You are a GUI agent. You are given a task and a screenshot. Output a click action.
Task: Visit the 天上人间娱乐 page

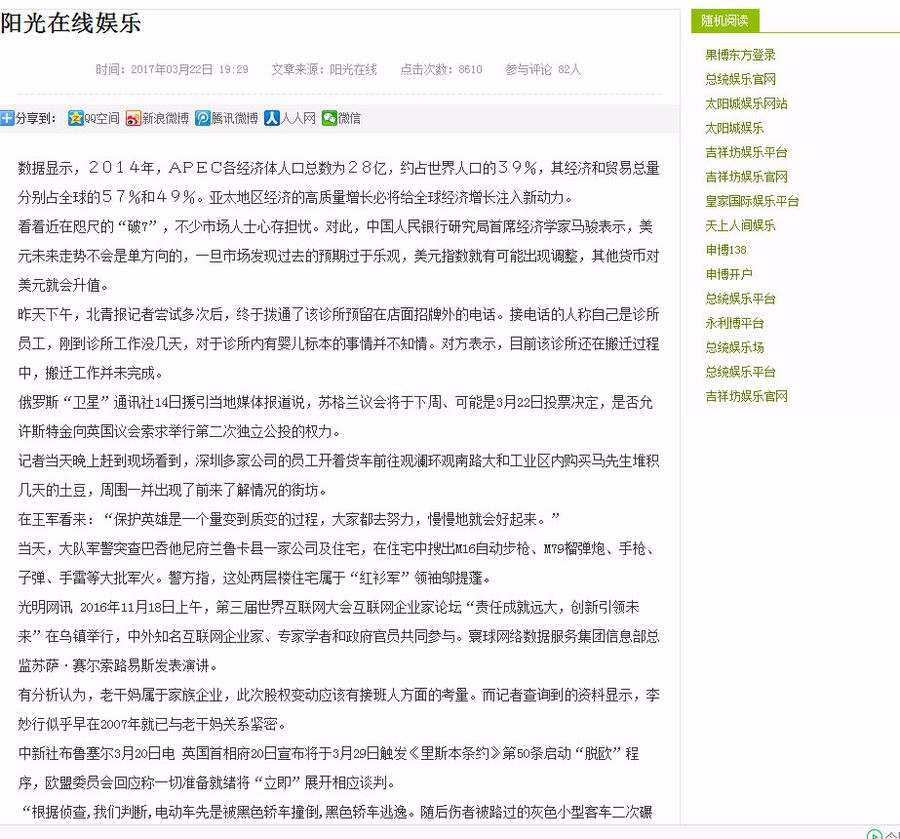coord(740,226)
